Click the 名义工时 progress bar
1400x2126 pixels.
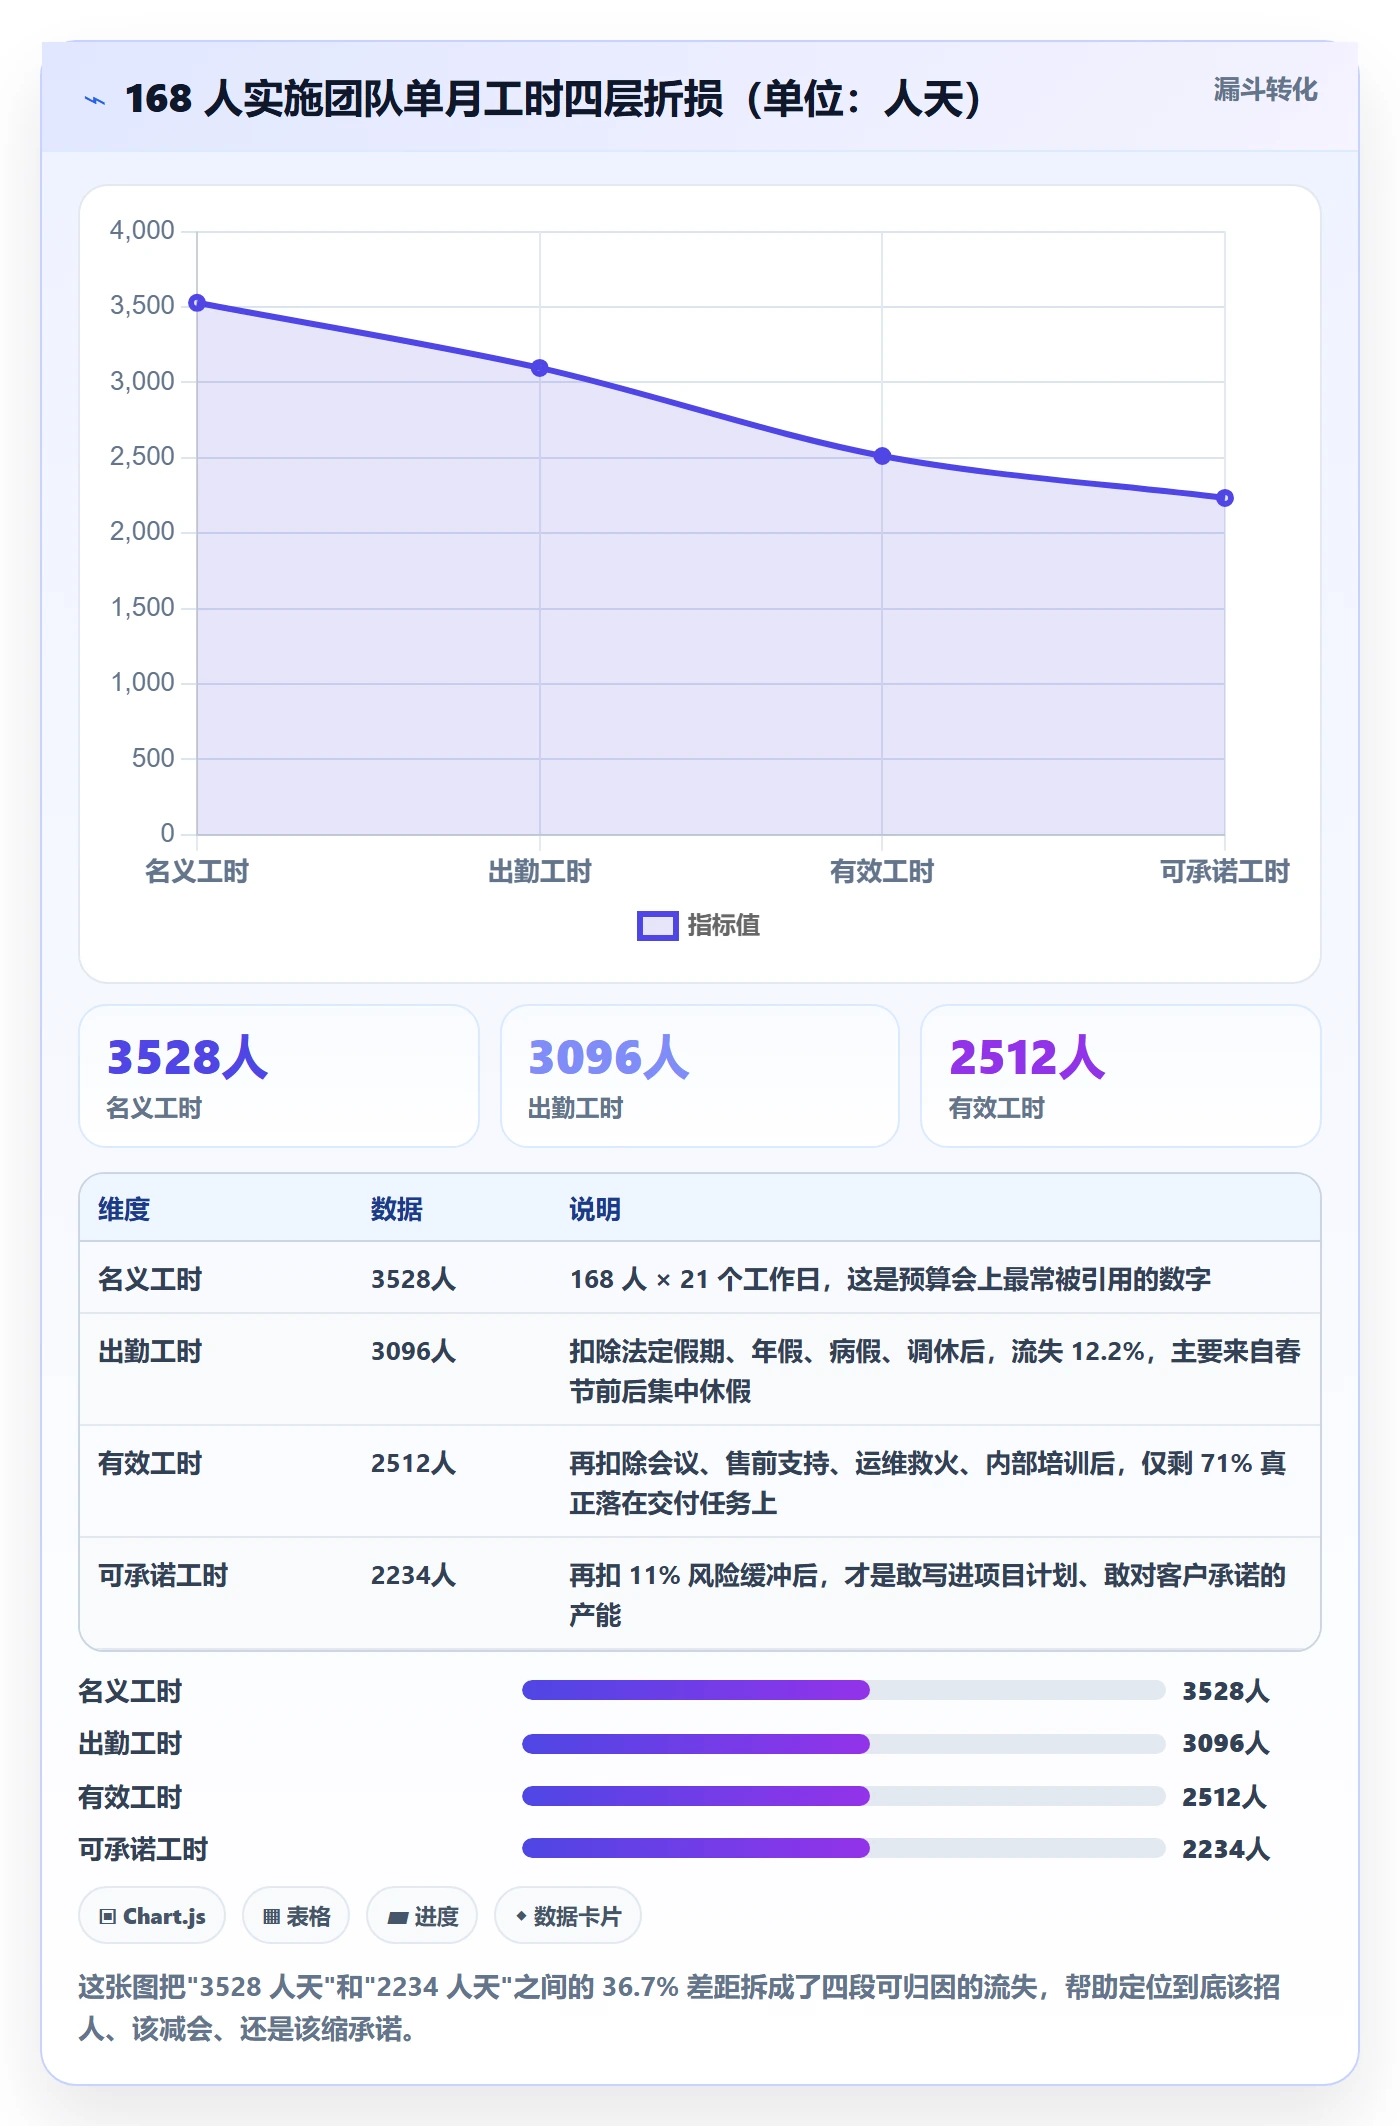(x=844, y=1690)
